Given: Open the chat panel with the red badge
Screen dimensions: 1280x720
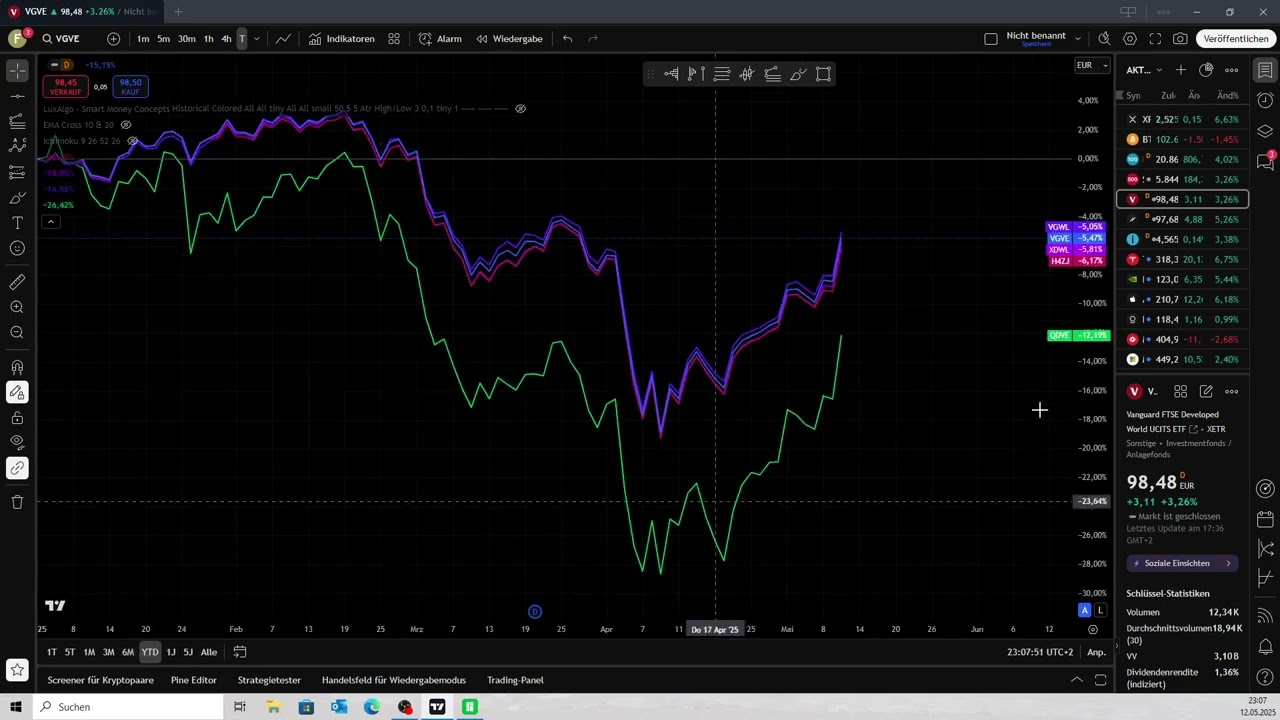Looking at the screenshot, I should point(1265,162).
